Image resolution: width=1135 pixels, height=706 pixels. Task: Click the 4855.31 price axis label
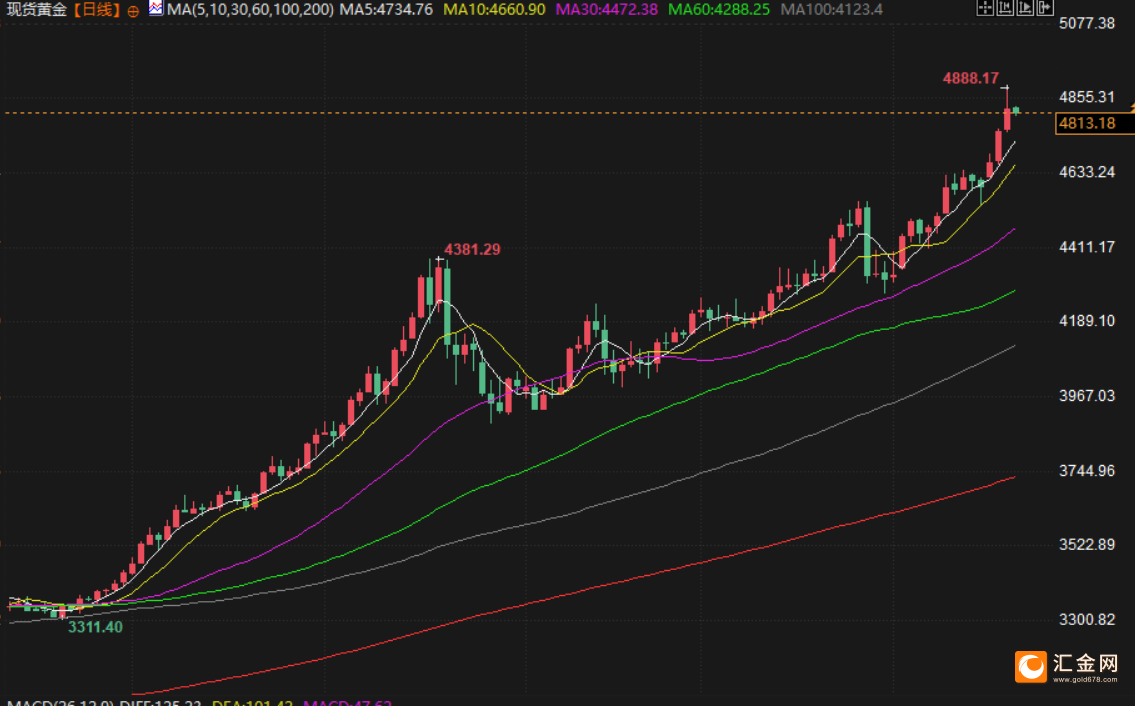[1087, 97]
